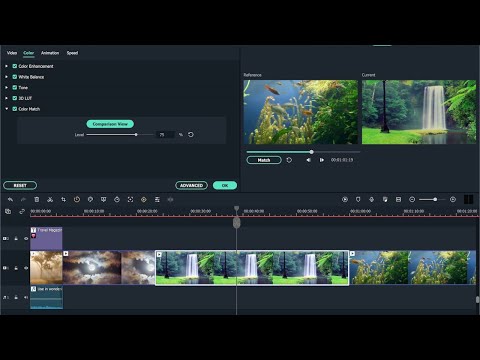Click the zoom out minus icon on timeline
Screen dimensions: 480x360
(412, 199)
